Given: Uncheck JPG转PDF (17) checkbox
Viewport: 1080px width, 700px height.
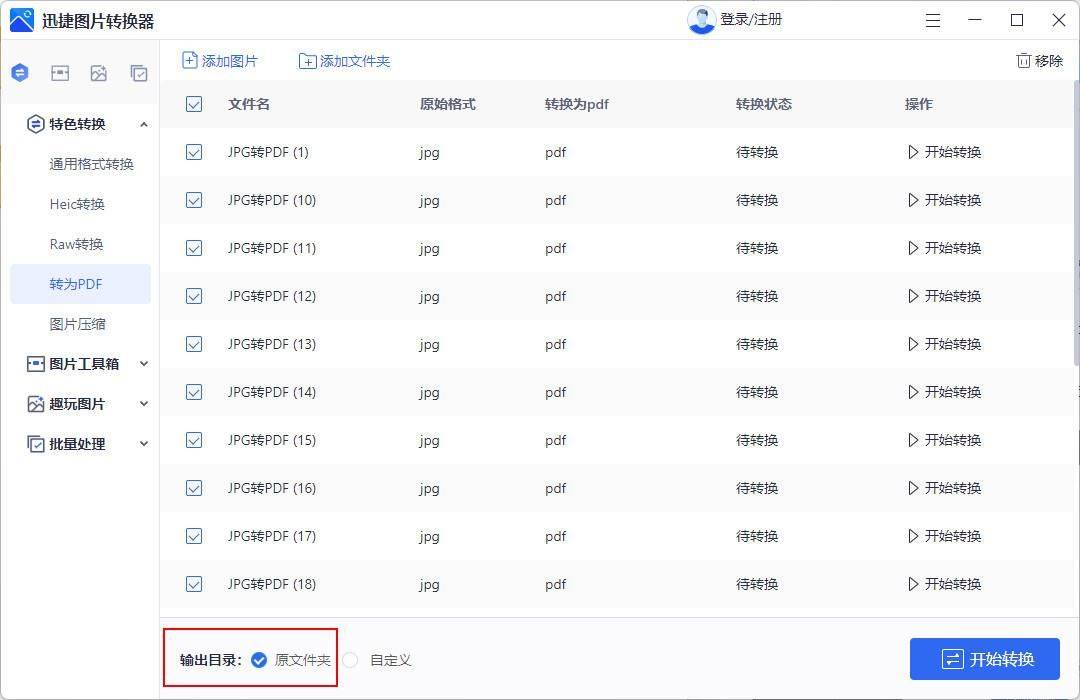Looking at the screenshot, I should point(194,536).
